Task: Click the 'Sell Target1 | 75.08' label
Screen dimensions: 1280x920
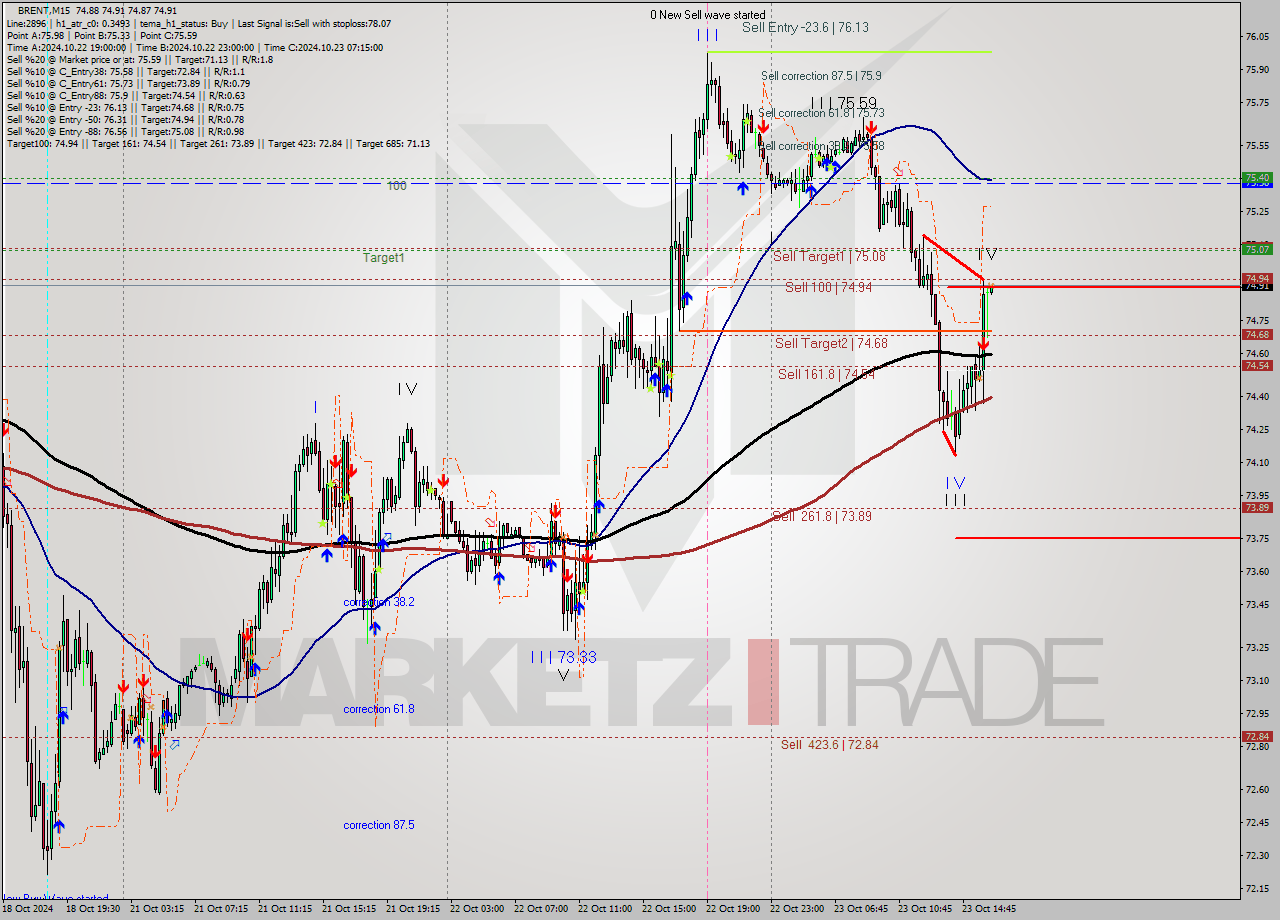Action: 829,257
